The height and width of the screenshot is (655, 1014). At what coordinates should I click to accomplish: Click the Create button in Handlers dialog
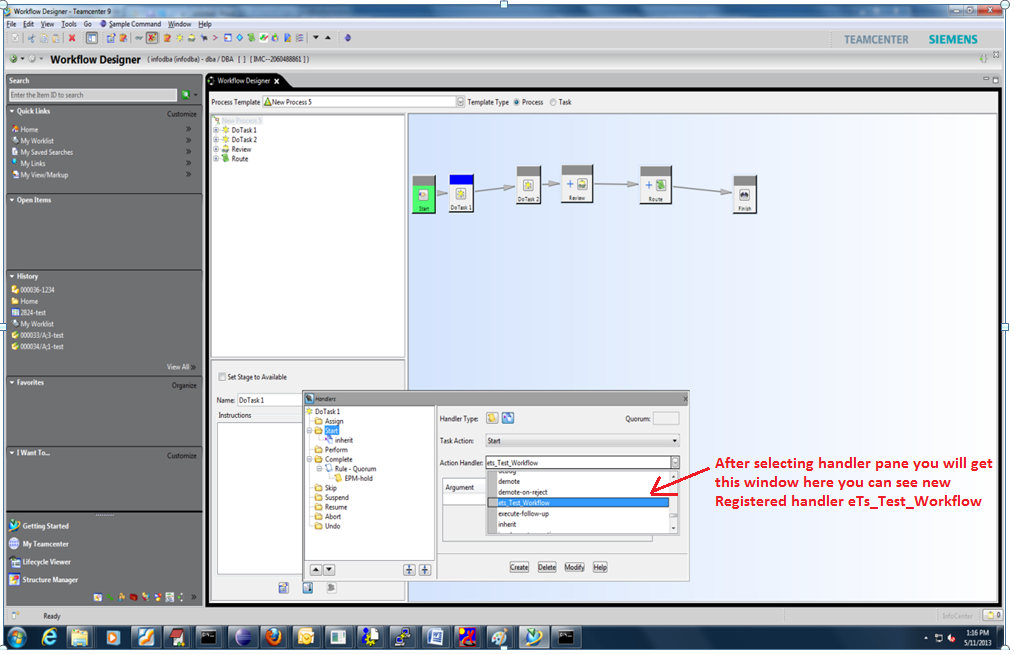pyautogui.click(x=519, y=566)
